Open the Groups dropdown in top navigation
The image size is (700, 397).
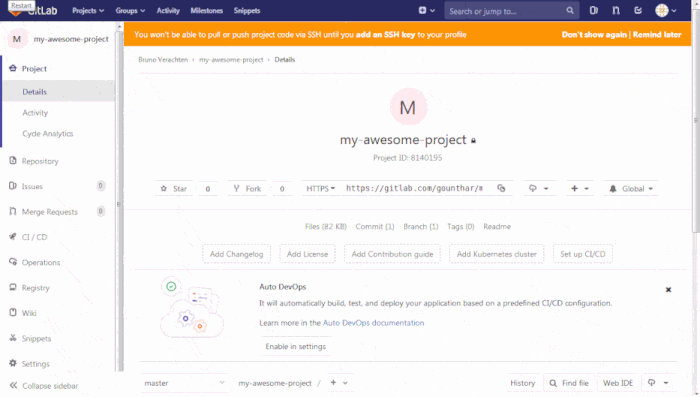(x=130, y=10)
